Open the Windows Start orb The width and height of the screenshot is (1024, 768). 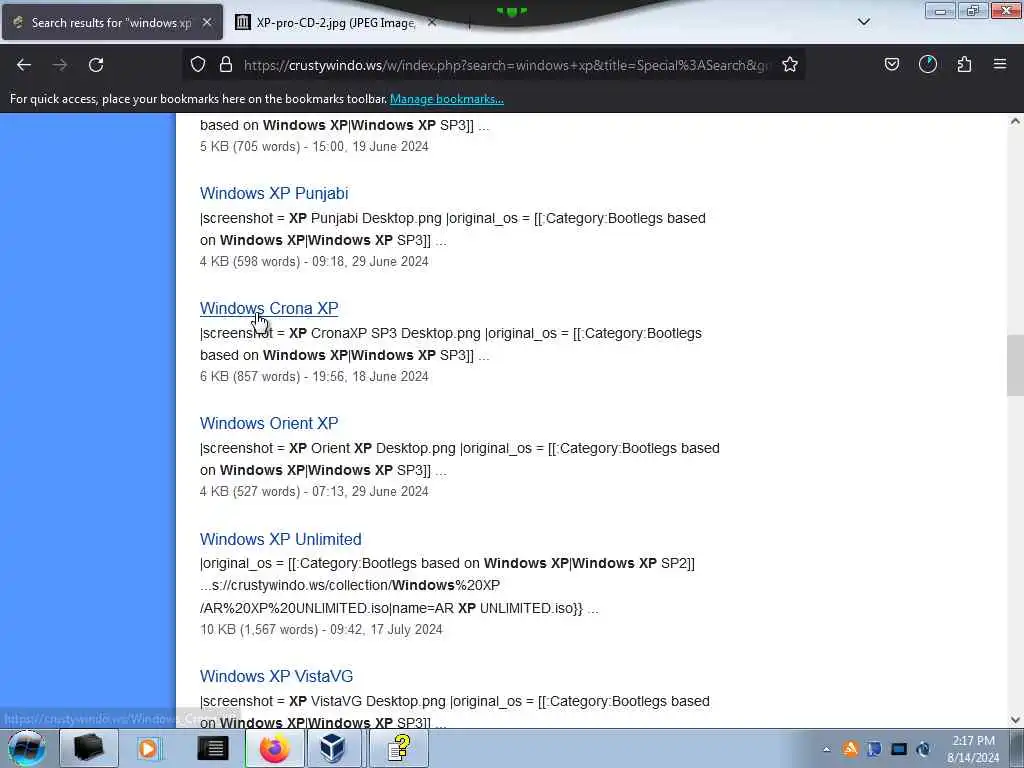[27, 748]
